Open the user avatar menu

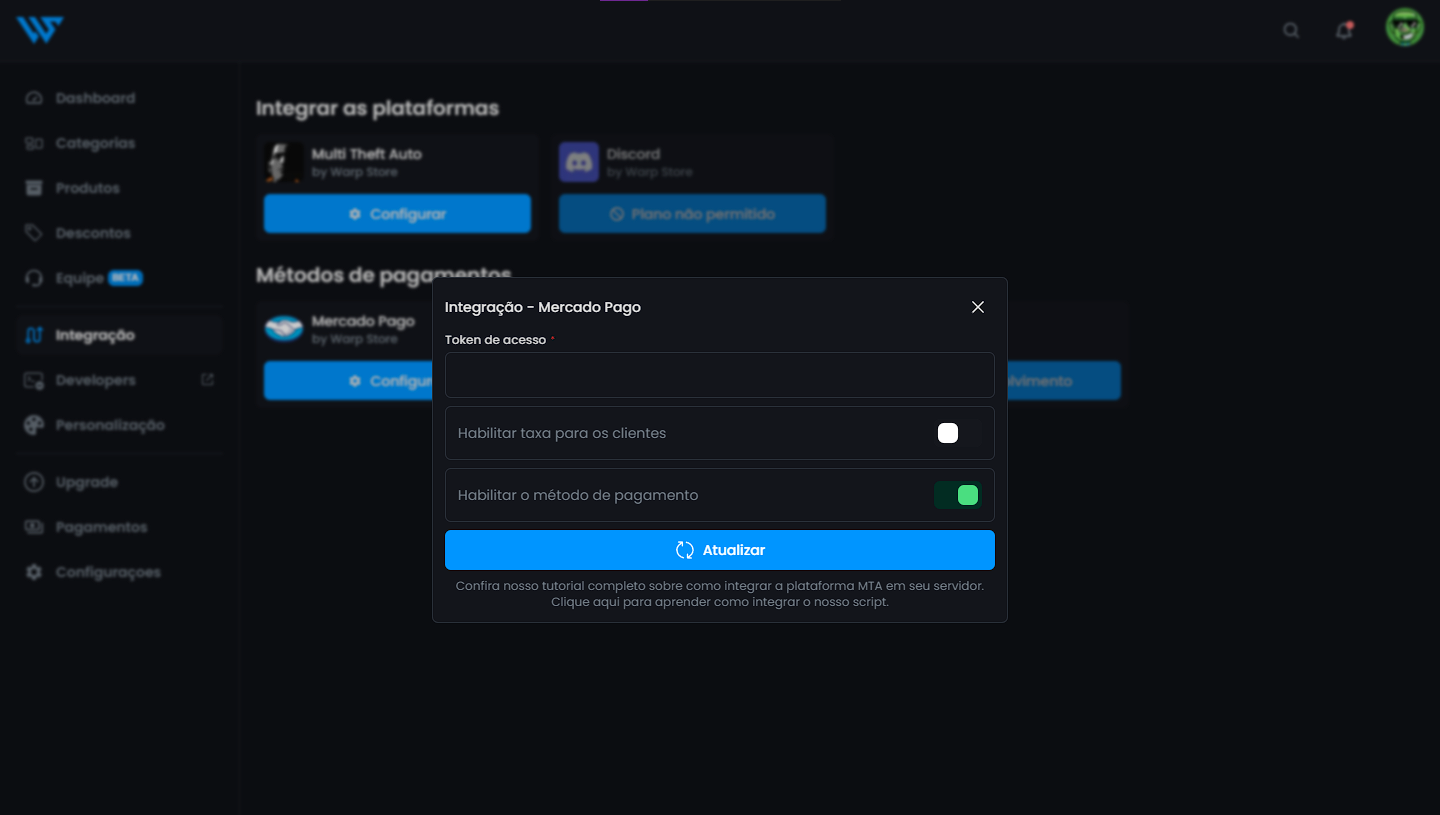(x=1404, y=28)
